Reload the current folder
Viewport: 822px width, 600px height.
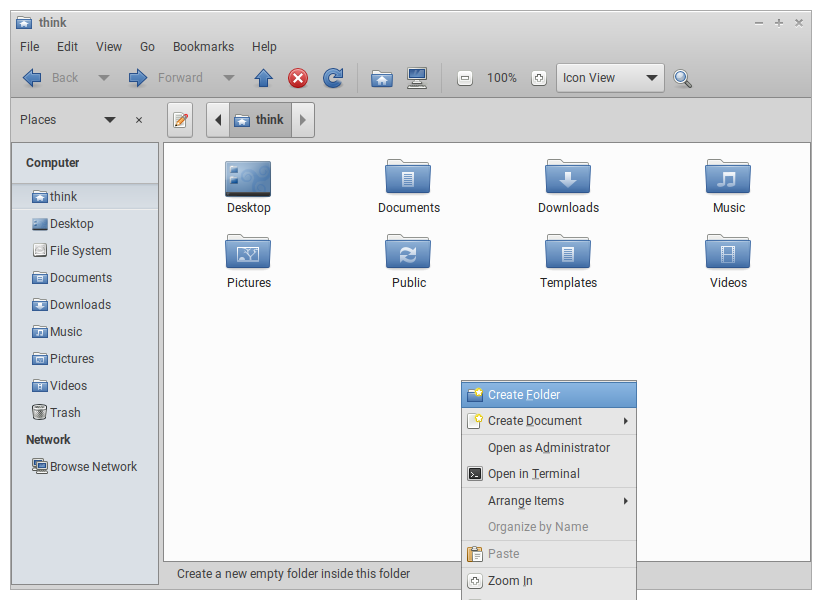tap(333, 78)
